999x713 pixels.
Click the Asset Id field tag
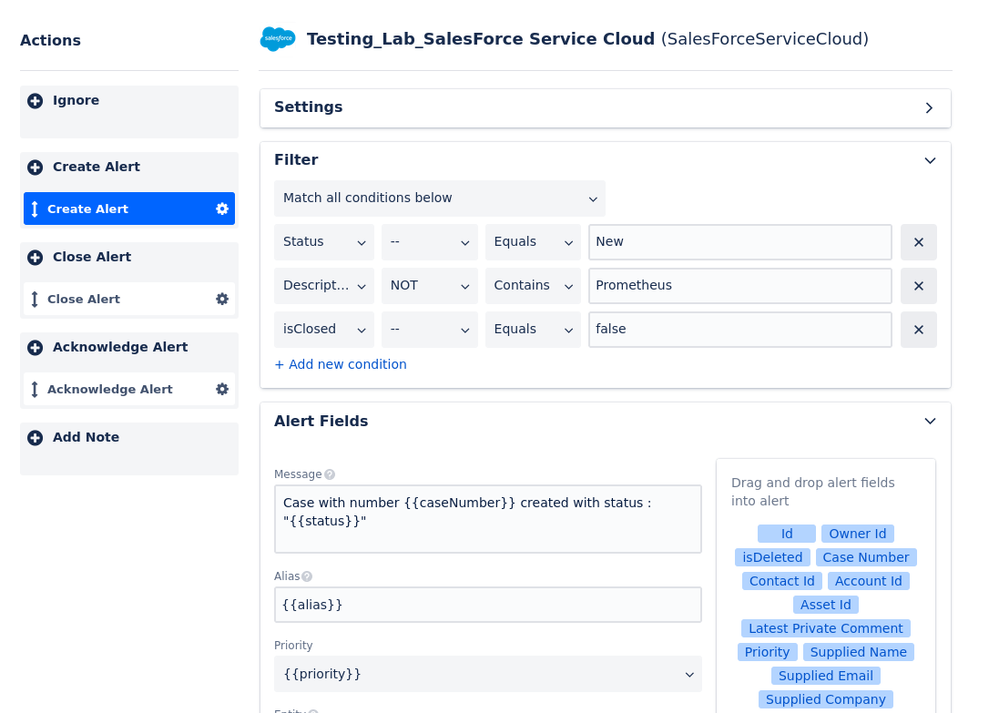(x=826, y=605)
